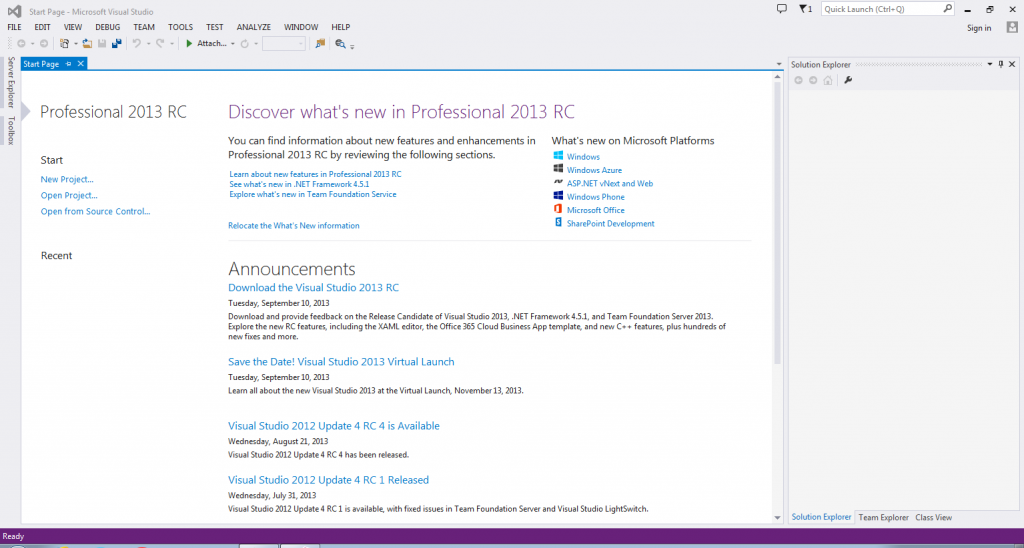
Task: Click the Start Page vertical scrollbar thumb
Action: point(777,223)
